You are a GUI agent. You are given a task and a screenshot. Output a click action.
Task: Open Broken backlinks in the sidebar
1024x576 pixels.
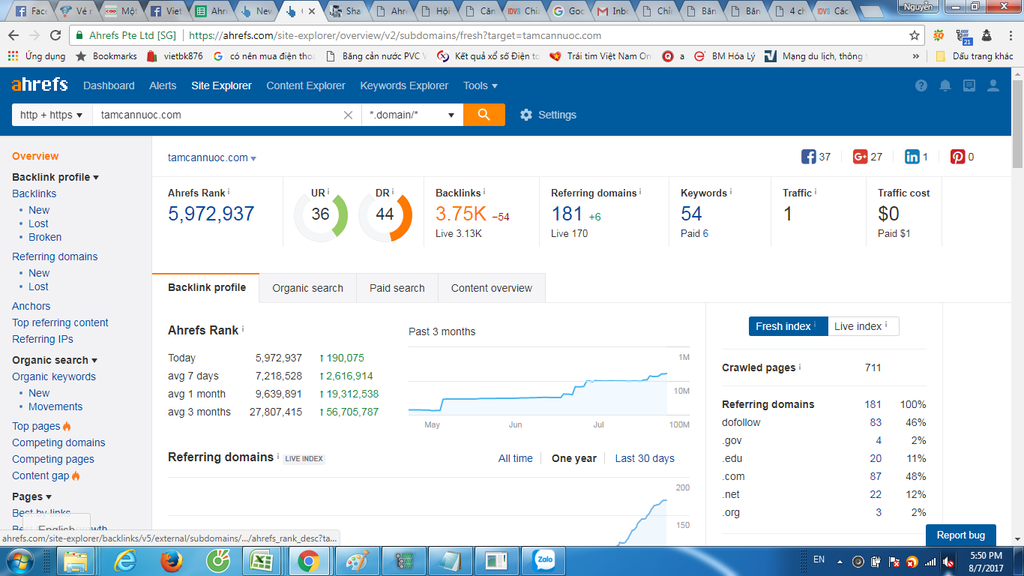coord(45,237)
